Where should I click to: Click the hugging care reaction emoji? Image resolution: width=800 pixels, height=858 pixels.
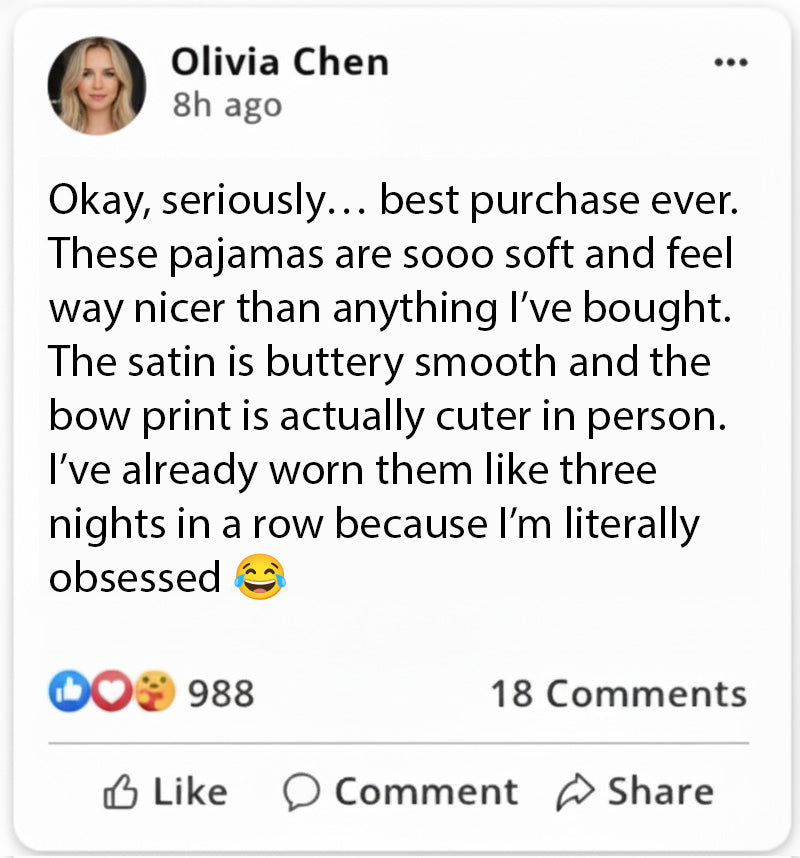157,691
